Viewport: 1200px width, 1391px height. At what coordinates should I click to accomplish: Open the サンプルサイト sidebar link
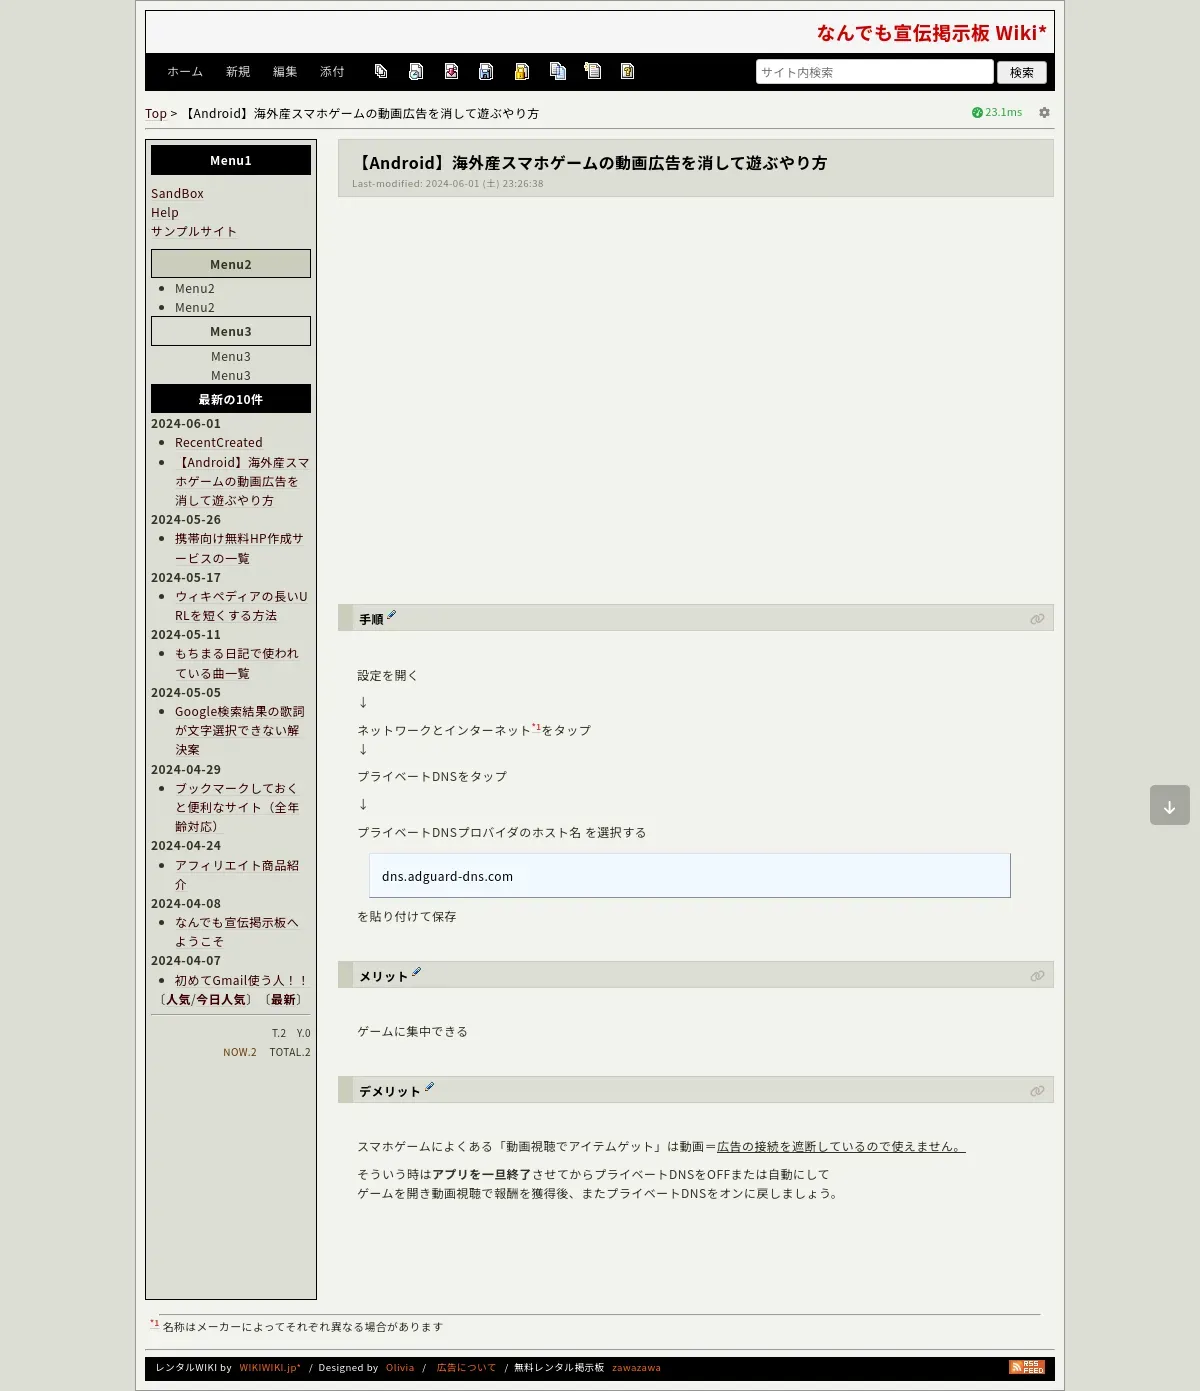[194, 232]
